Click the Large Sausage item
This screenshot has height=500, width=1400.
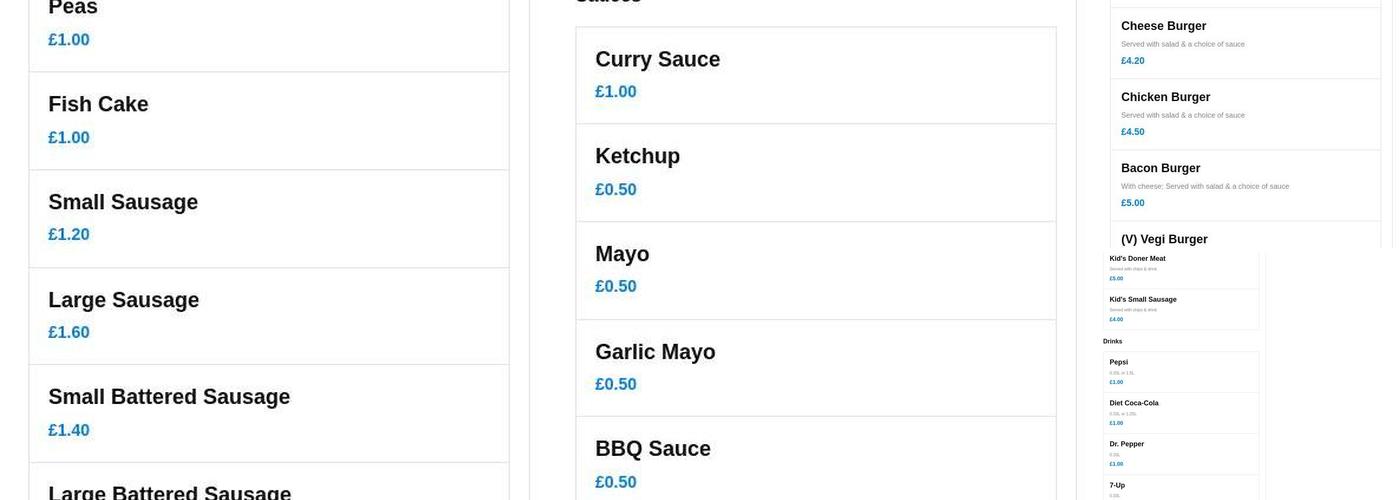pyautogui.click(x=268, y=316)
